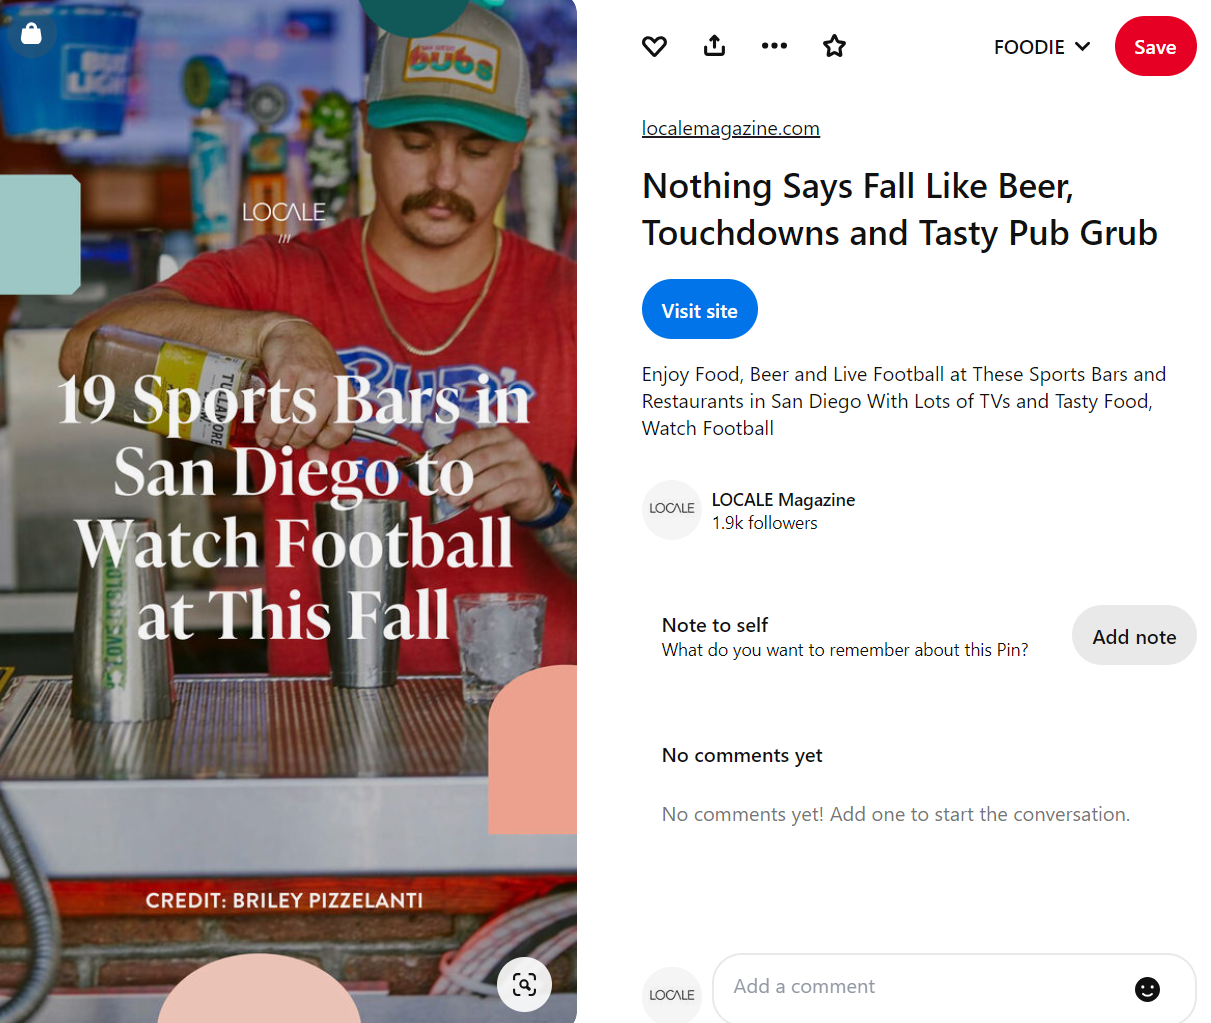Open the share pin icon
The height and width of the screenshot is (1023, 1211).
point(714,46)
